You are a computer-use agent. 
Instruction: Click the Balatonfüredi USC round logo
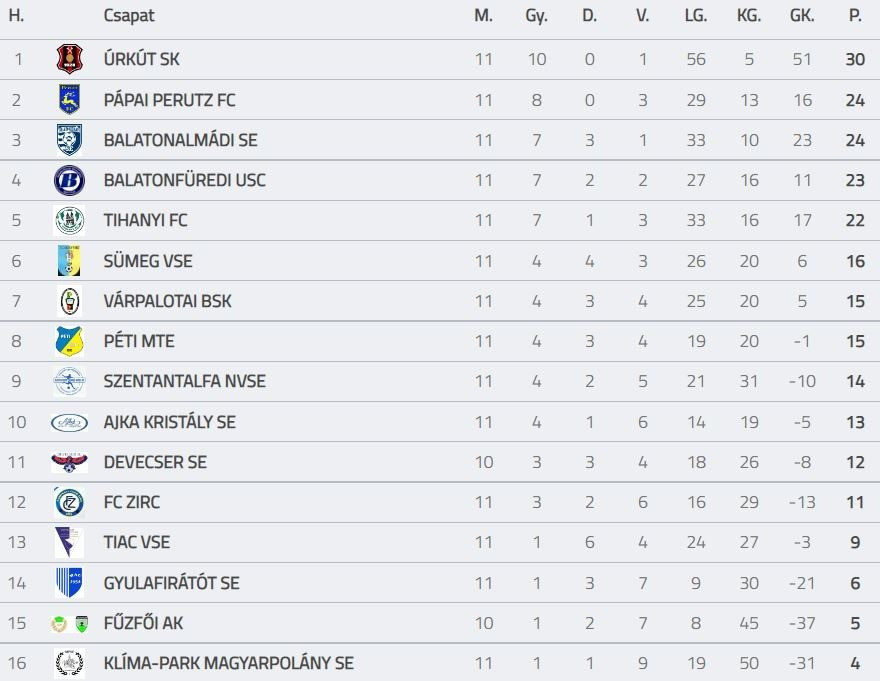coord(69,181)
